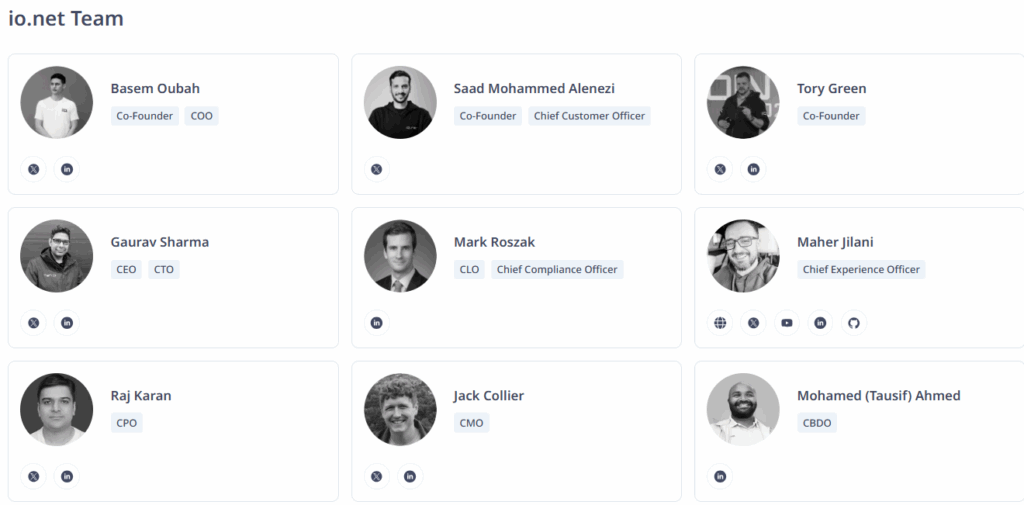Click Tory Green's profile photo
Screen dimensions: 1024x505
(743, 102)
